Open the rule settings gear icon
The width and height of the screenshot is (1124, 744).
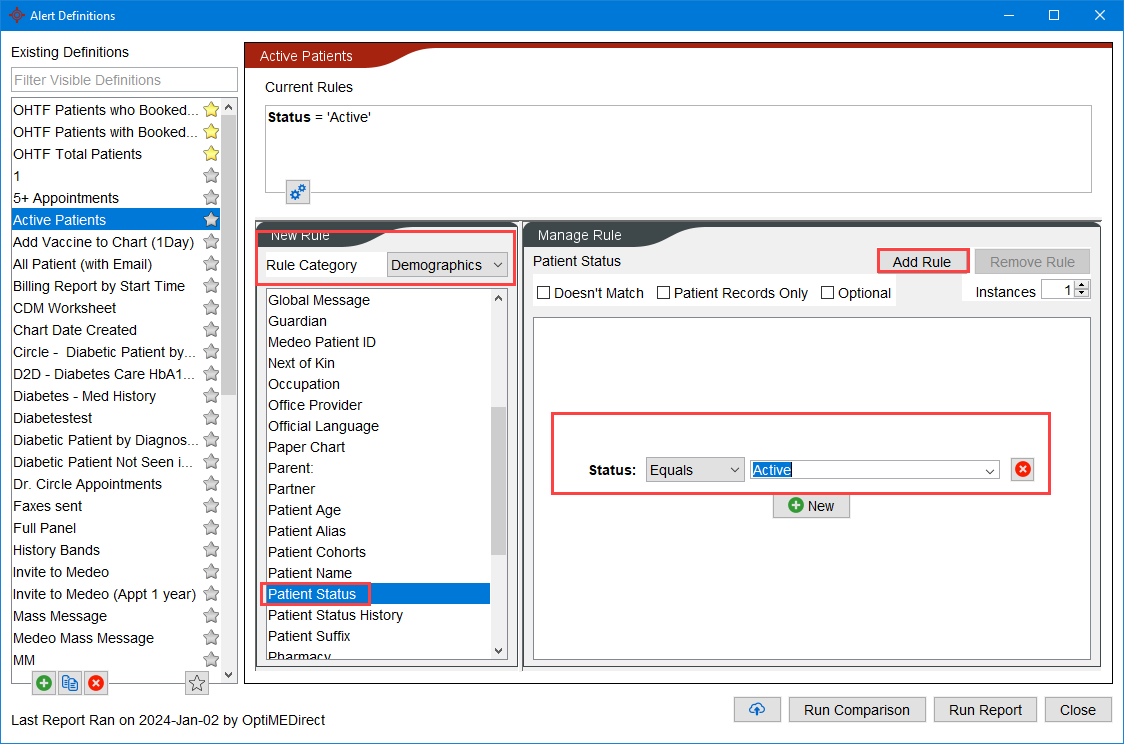tap(297, 191)
